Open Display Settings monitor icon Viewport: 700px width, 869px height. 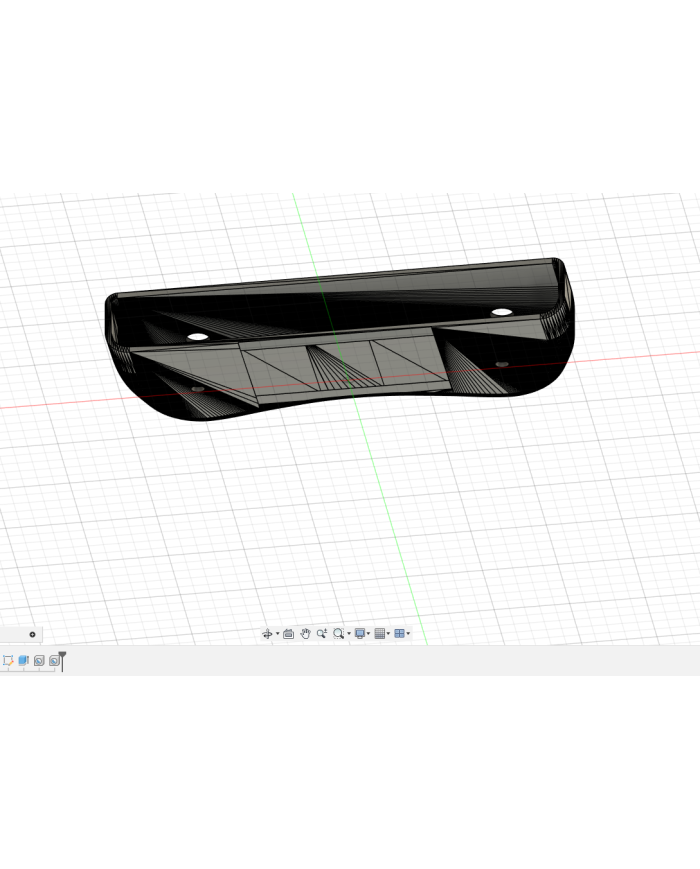360,634
